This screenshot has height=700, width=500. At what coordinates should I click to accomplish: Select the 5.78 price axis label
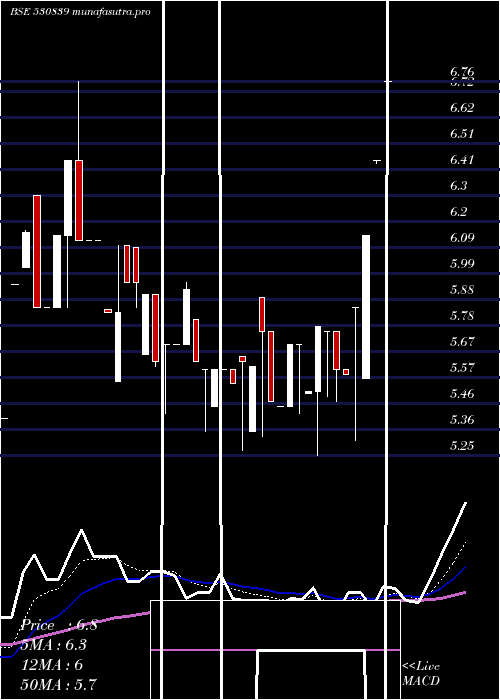[x=462, y=316]
